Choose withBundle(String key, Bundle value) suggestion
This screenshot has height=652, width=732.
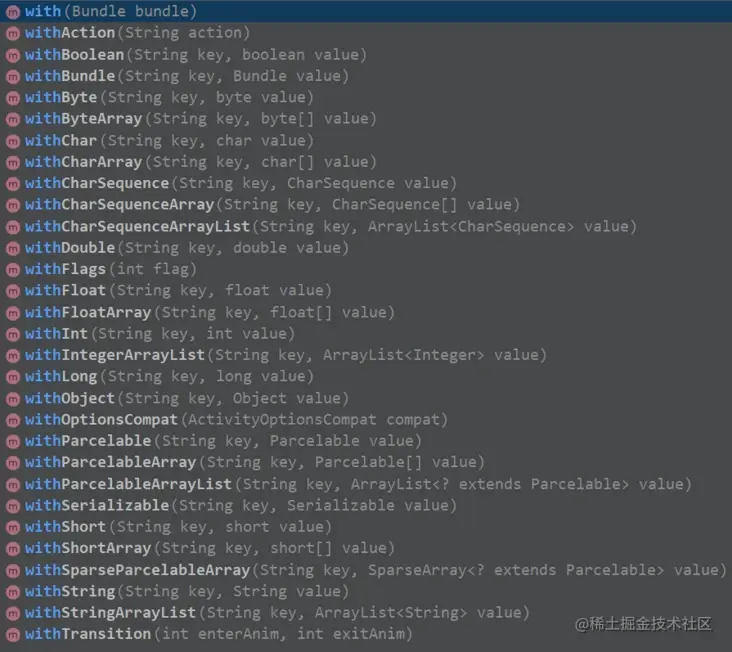pyautogui.click(x=366, y=76)
